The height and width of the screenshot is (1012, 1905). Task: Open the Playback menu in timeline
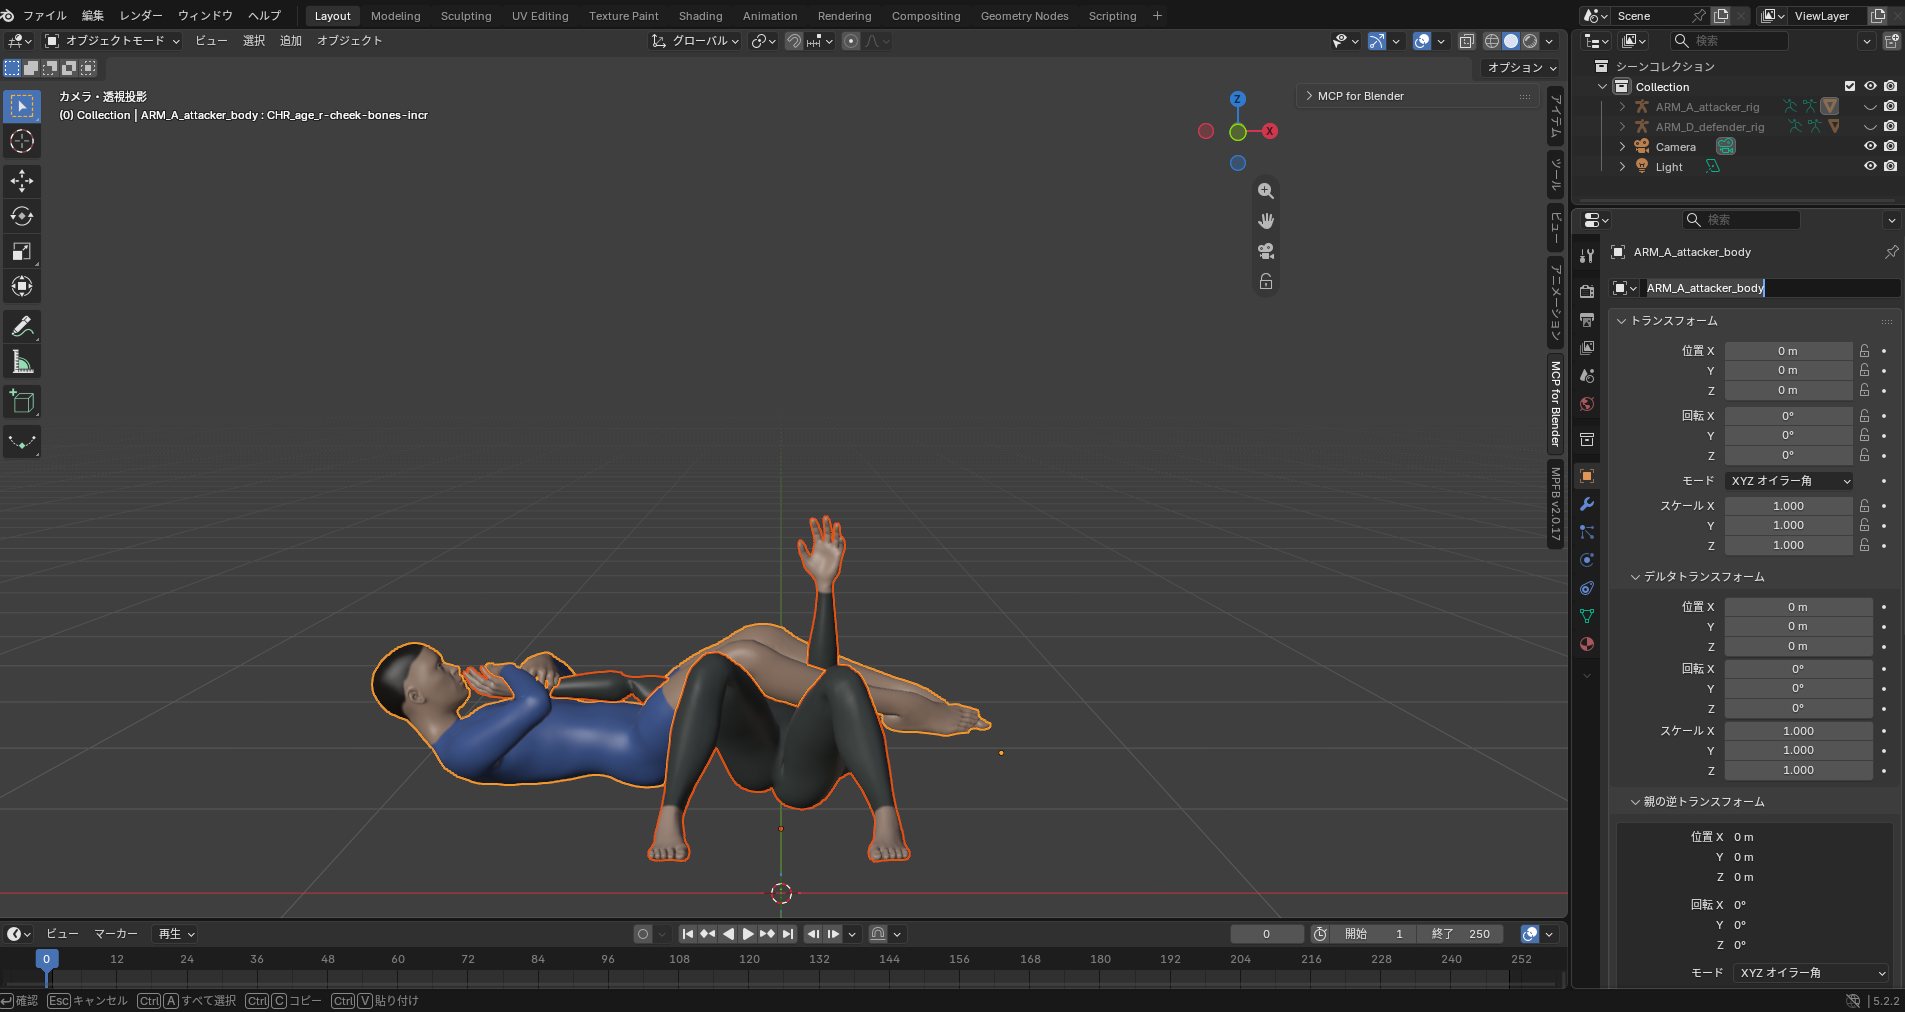pos(176,934)
